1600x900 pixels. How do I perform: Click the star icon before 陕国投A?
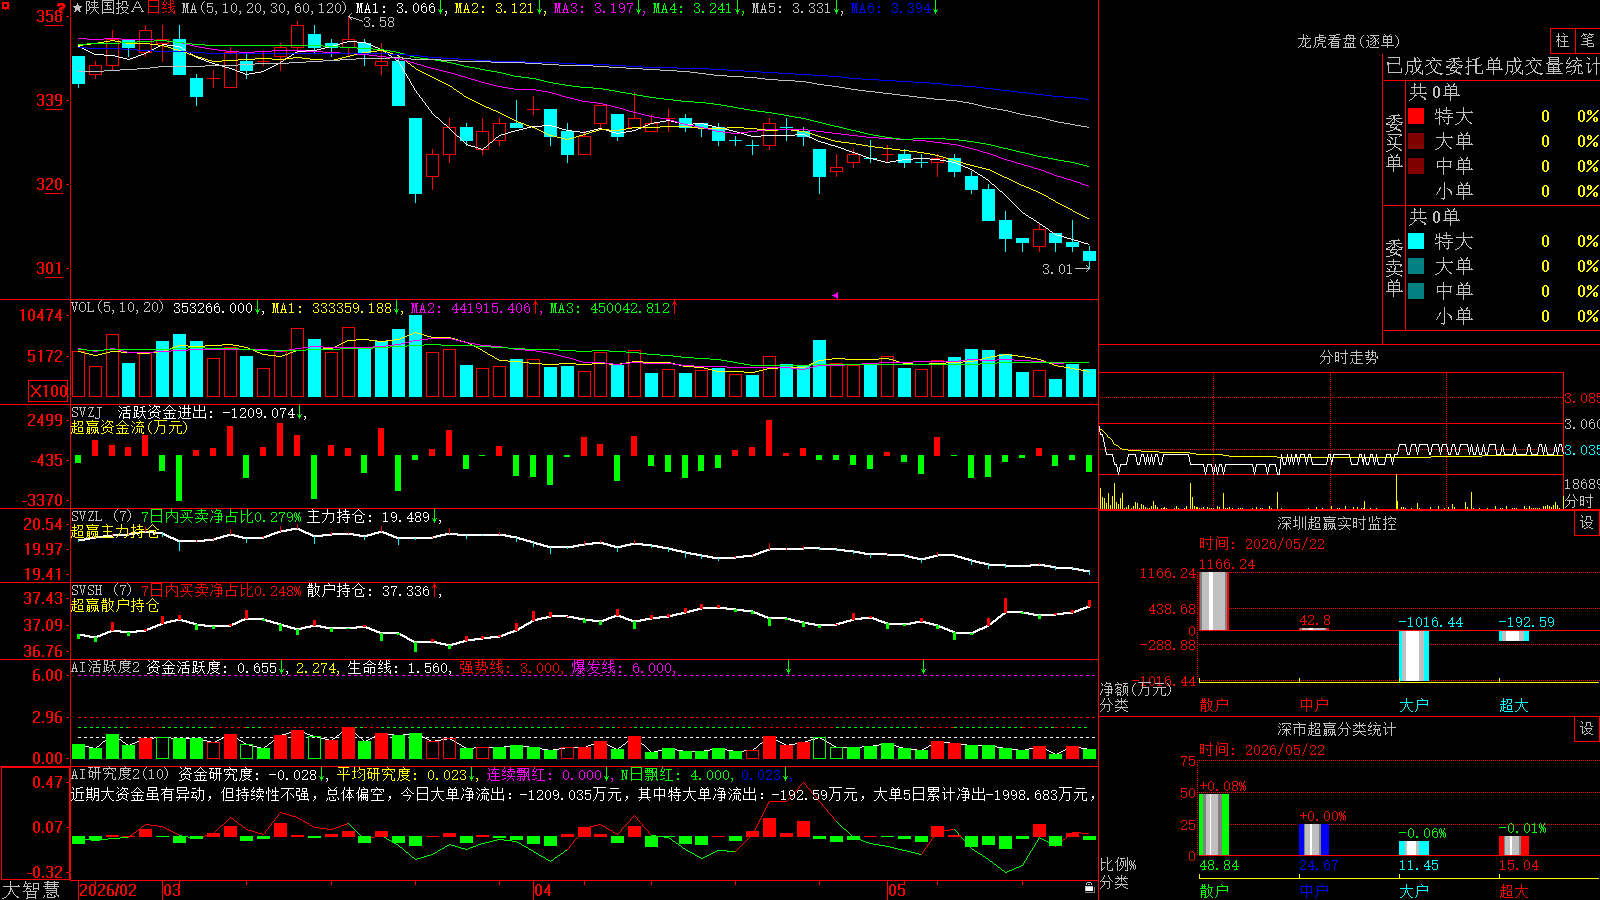78,8
